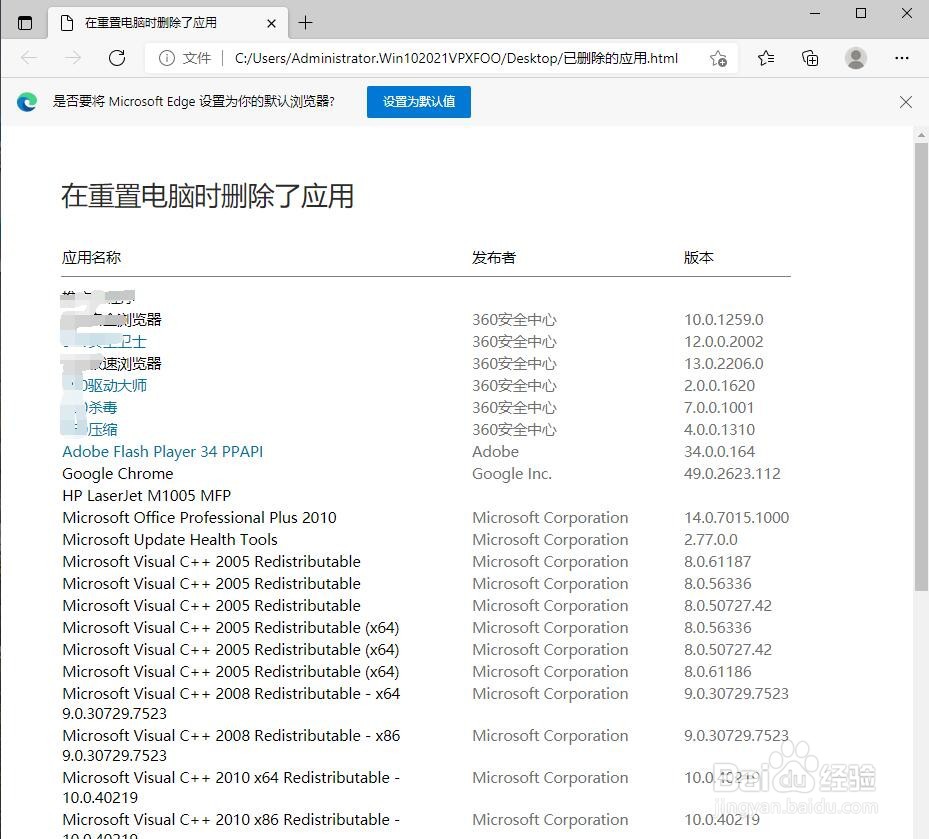This screenshot has width=929, height=839.
Task: View site information icon in address bar
Action: 167,57
